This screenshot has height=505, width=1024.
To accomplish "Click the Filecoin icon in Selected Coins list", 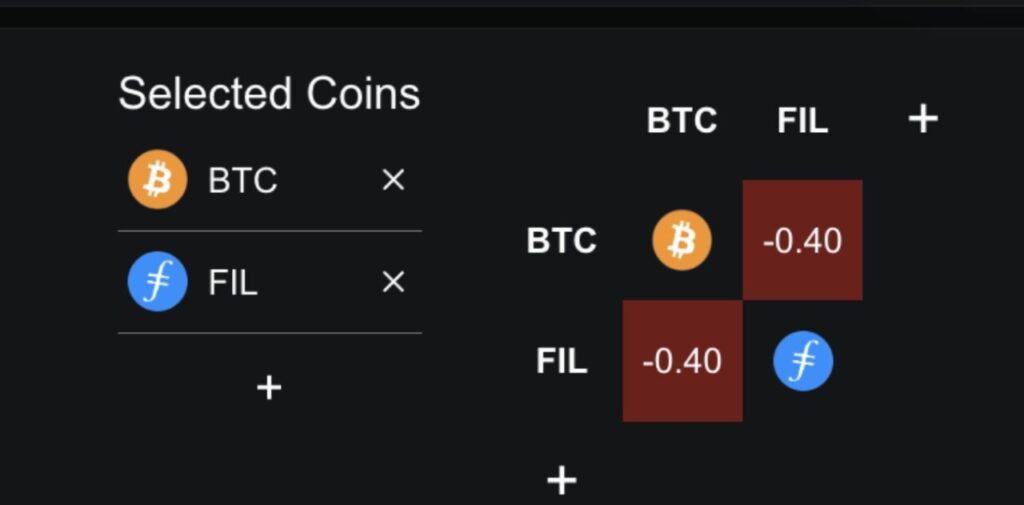I will [157, 282].
